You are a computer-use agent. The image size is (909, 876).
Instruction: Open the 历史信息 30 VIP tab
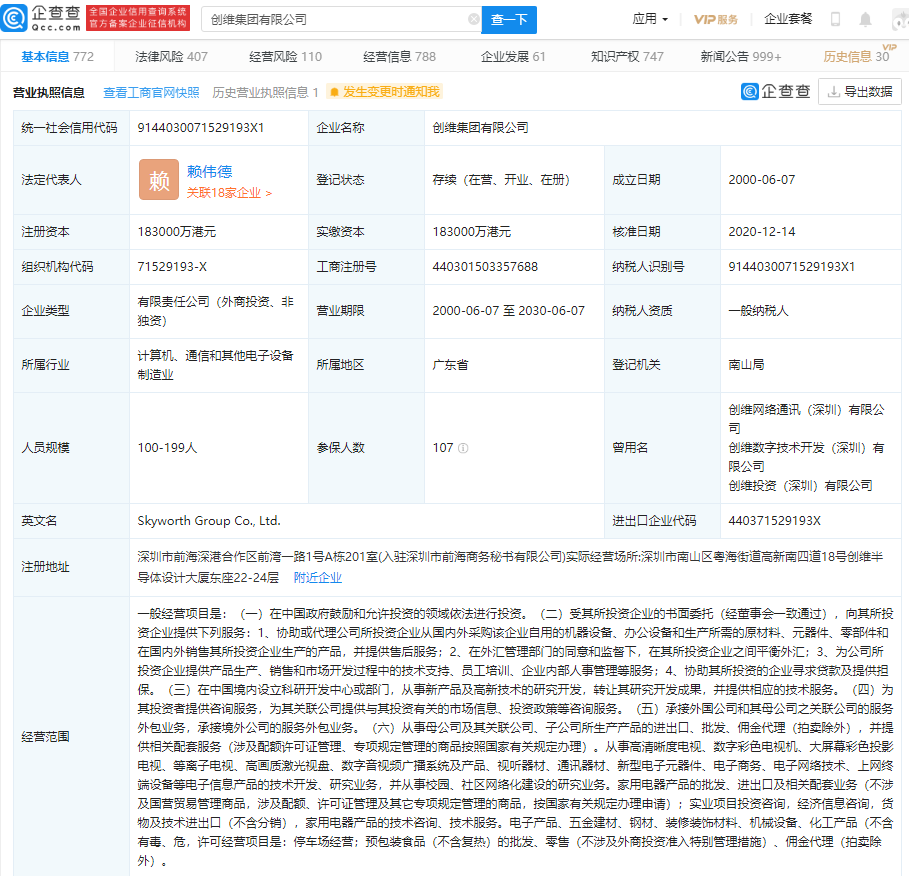point(858,56)
